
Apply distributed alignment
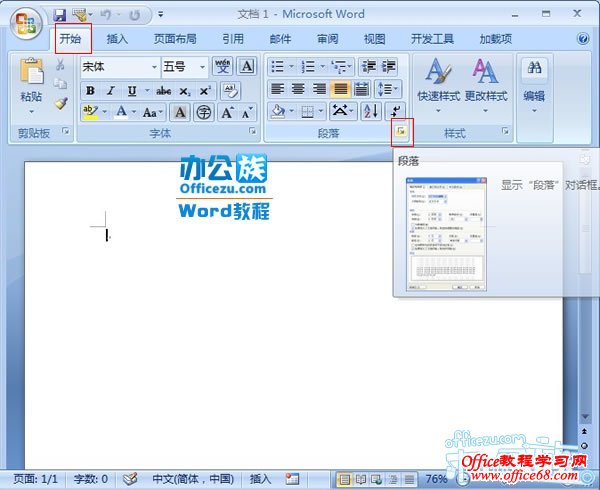[361, 90]
